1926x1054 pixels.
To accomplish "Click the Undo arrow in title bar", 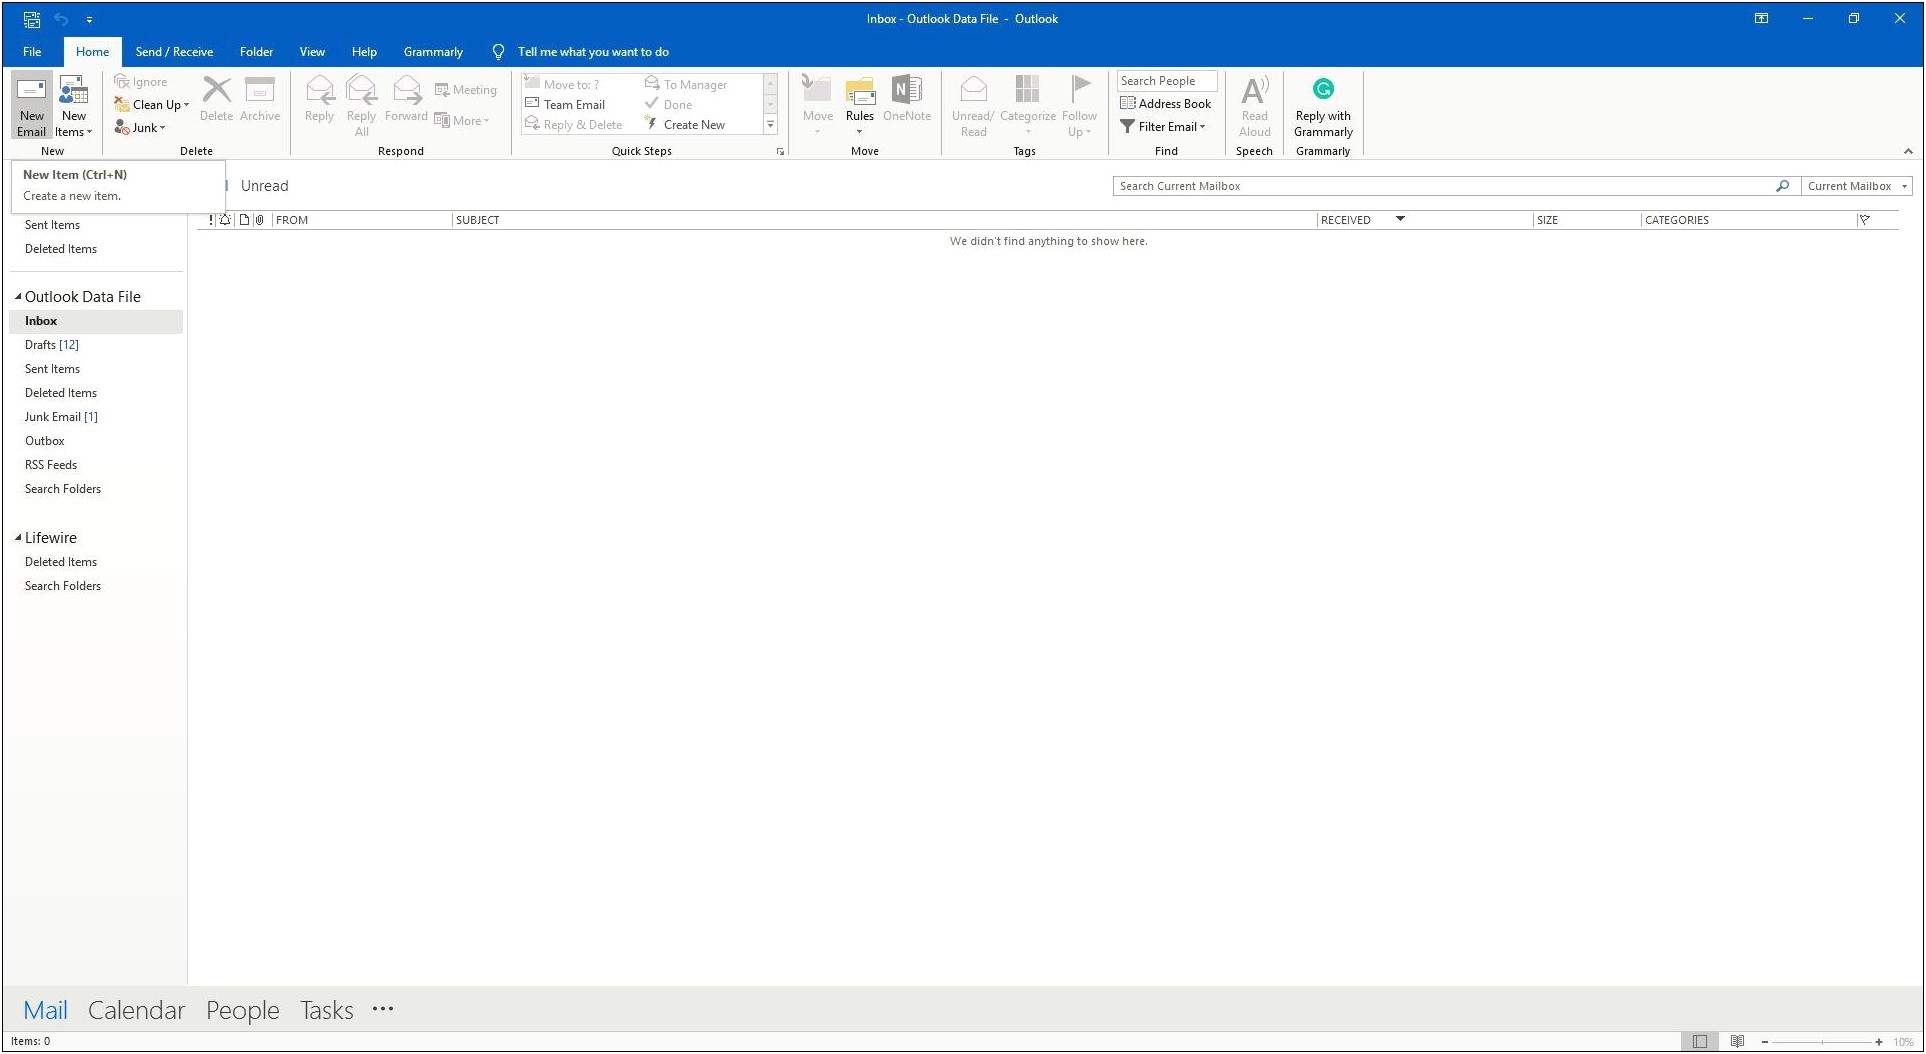I will point(61,19).
